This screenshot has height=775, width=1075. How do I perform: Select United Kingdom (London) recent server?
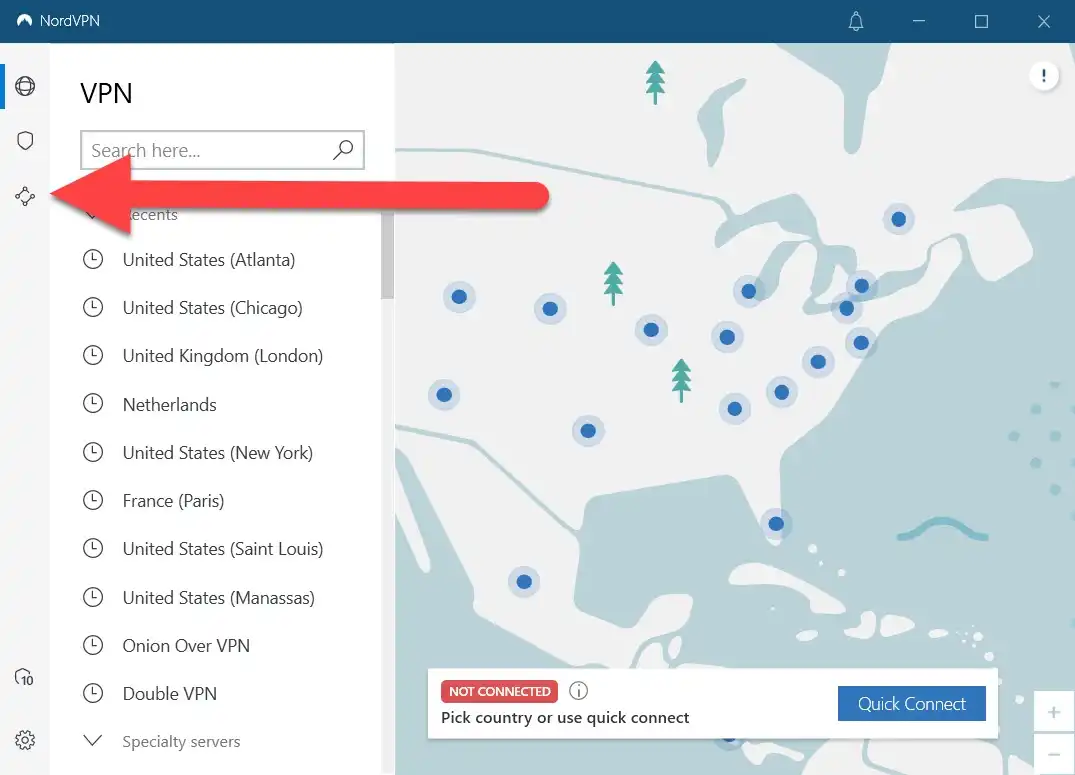point(222,355)
